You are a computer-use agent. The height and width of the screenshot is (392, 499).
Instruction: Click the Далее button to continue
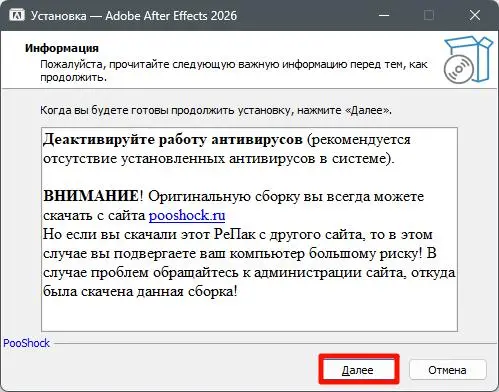(359, 370)
